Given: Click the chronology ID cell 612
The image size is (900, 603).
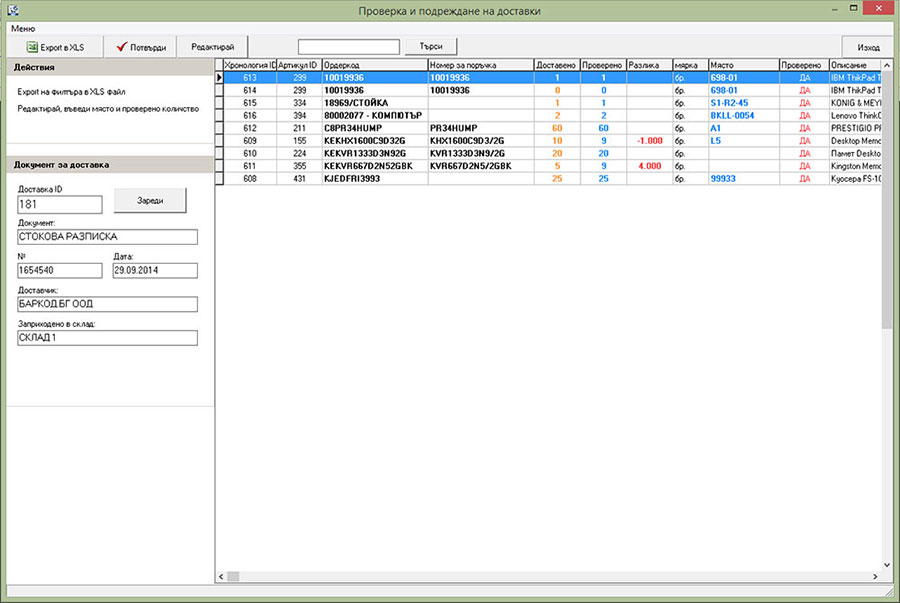Looking at the screenshot, I should pos(250,128).
